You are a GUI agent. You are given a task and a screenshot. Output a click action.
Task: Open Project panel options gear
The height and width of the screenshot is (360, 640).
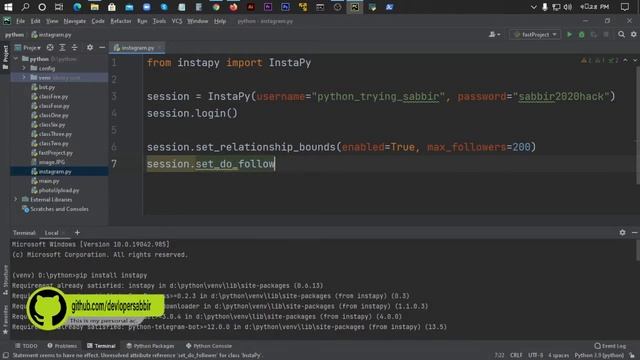(90, 48)
